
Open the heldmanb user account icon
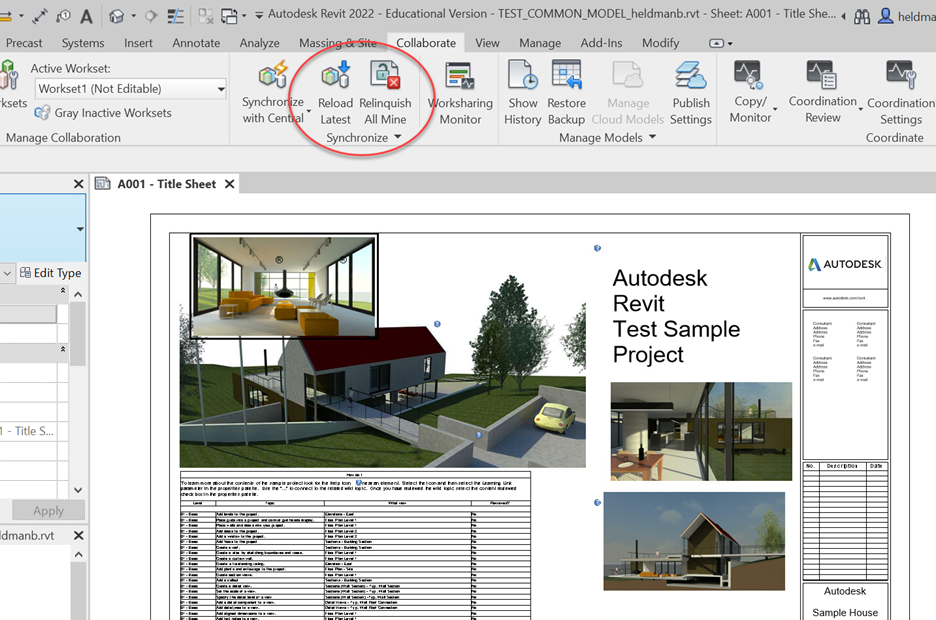[886, 16]
